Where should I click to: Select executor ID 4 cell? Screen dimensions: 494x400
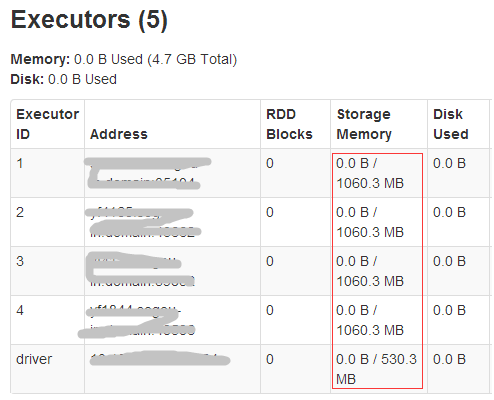tap(20, 310)
